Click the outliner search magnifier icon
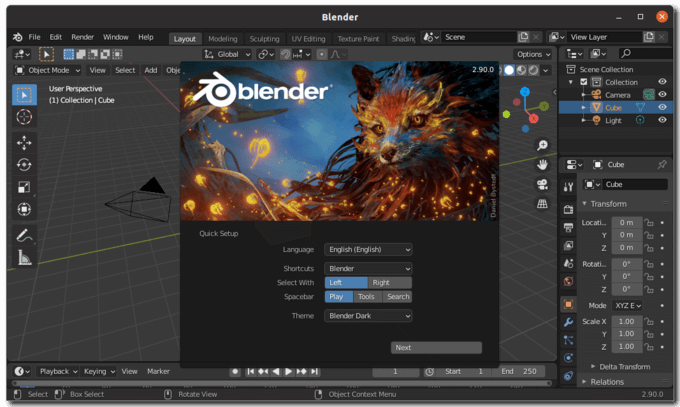The image size is (680, 407). point(625,54)
